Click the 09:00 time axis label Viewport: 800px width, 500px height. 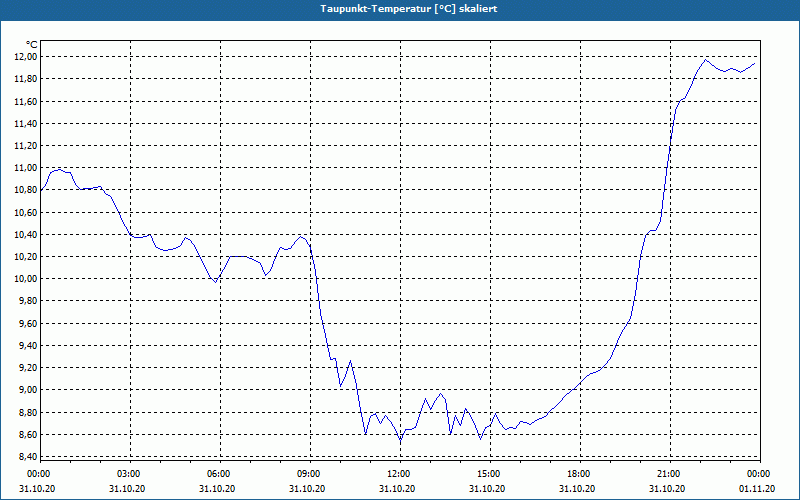pyautogui.click(x=310, y=474)
